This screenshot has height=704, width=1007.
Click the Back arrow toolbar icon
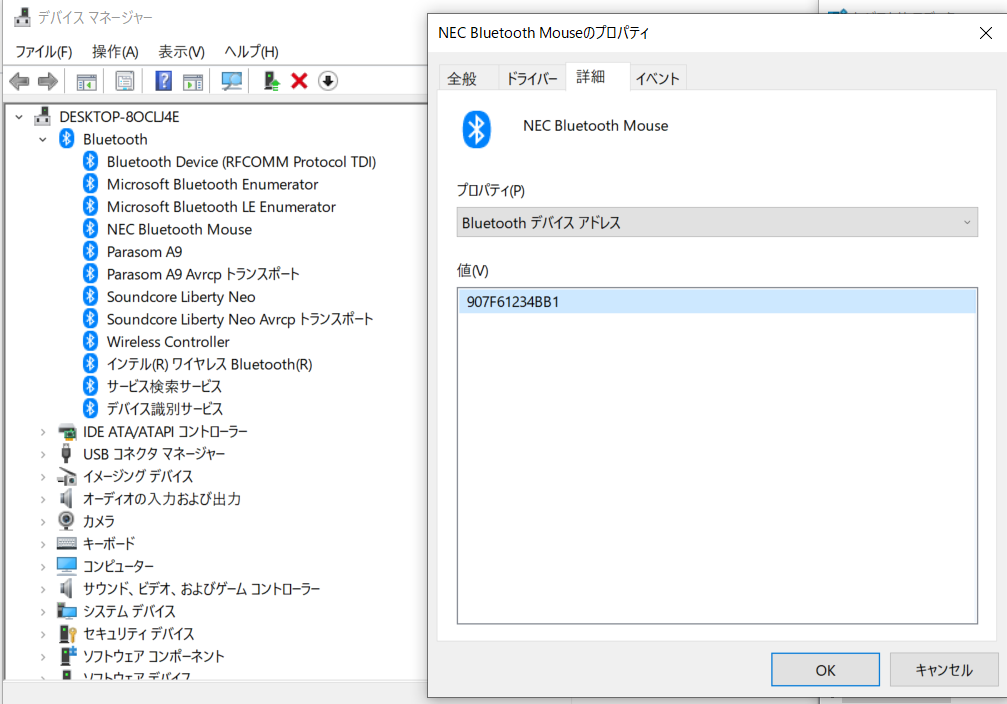point(20,81)
